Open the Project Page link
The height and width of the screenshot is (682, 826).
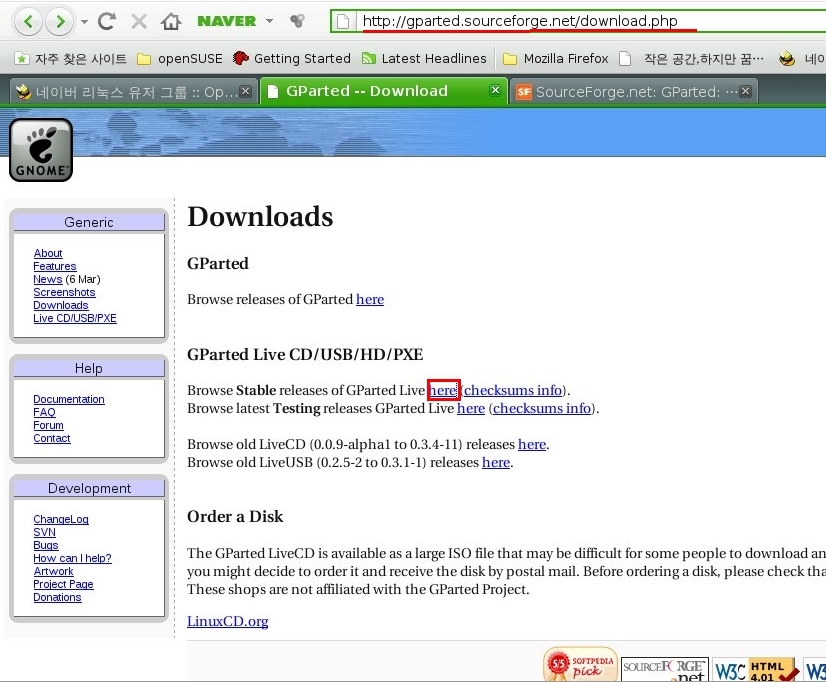click(x=63, y=584)
